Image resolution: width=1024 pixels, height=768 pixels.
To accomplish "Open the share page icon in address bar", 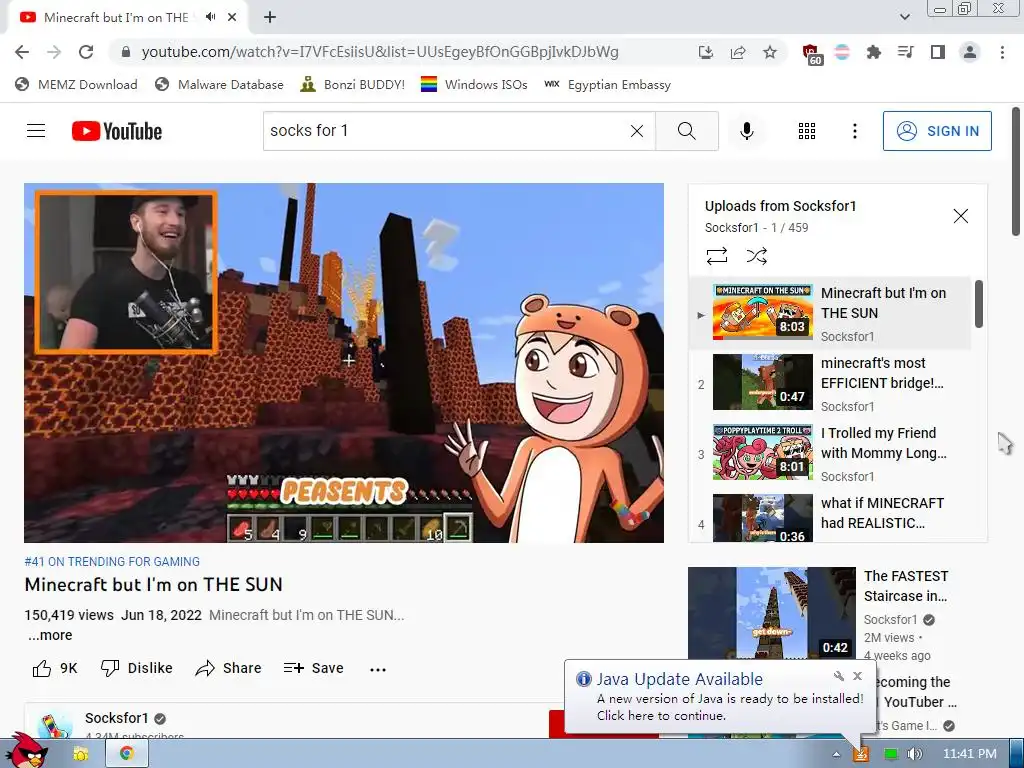I will coord(738,52).
